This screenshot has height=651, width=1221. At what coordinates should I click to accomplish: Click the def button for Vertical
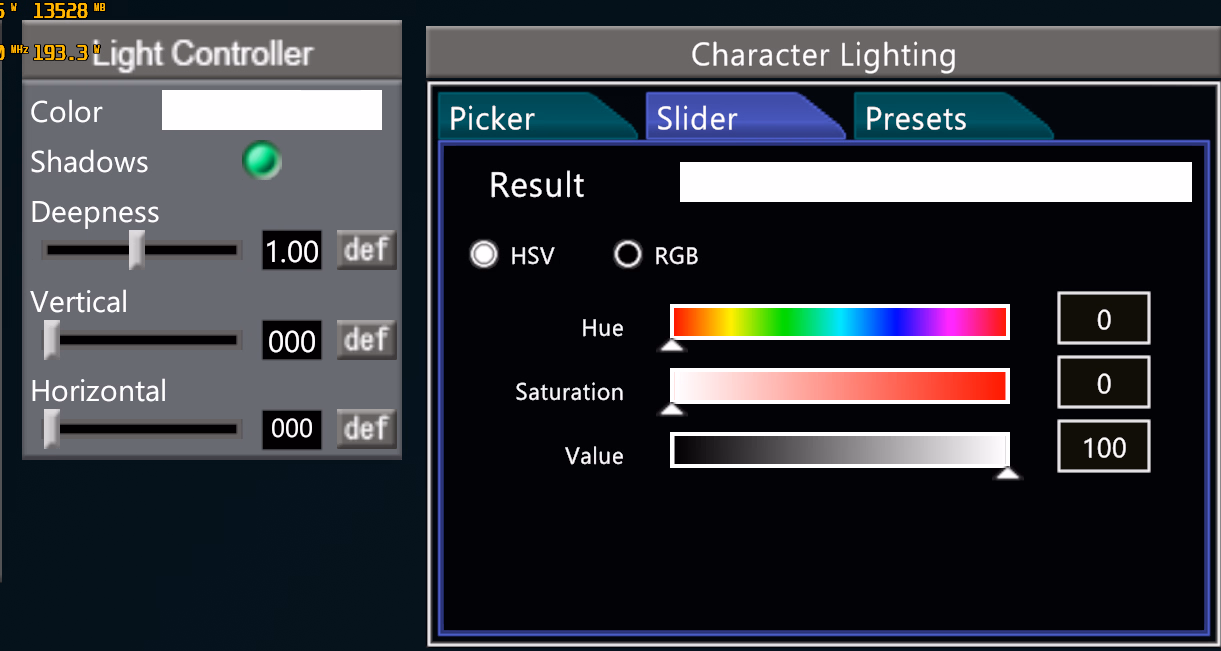click(366, 340)
